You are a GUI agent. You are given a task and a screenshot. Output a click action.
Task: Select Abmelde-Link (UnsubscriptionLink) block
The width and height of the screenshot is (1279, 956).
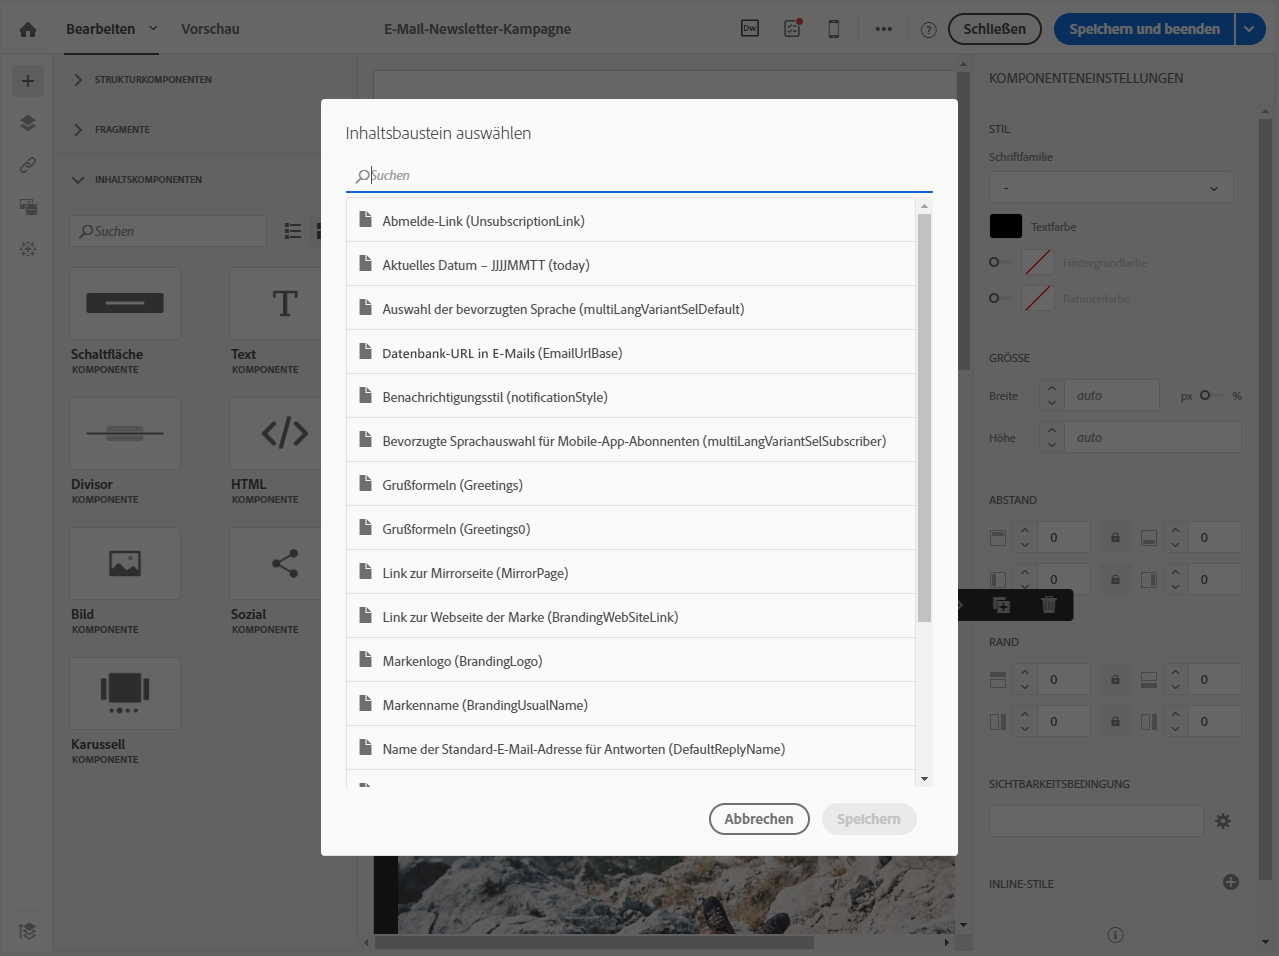(x=631, y=221)
